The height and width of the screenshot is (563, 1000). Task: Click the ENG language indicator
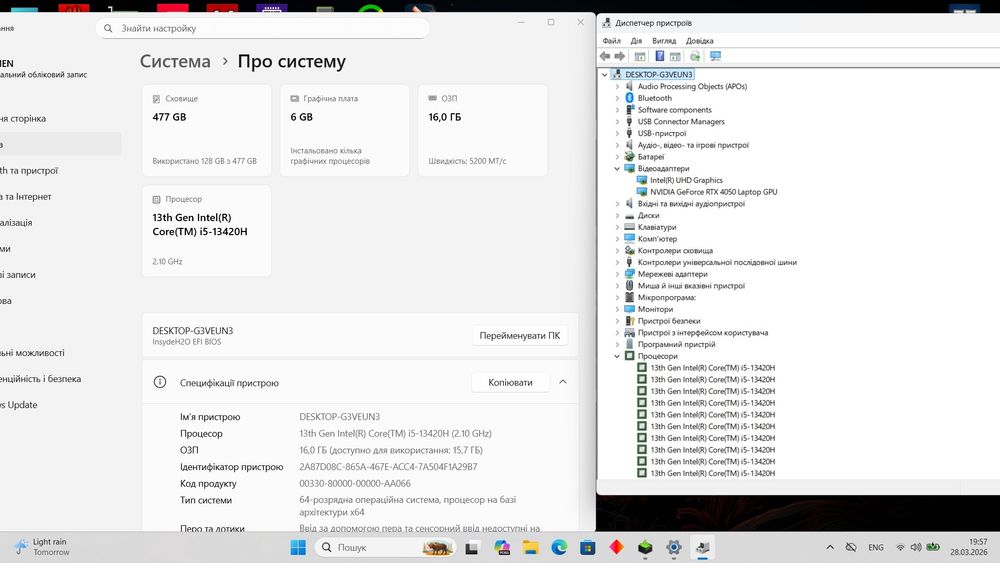876,547
